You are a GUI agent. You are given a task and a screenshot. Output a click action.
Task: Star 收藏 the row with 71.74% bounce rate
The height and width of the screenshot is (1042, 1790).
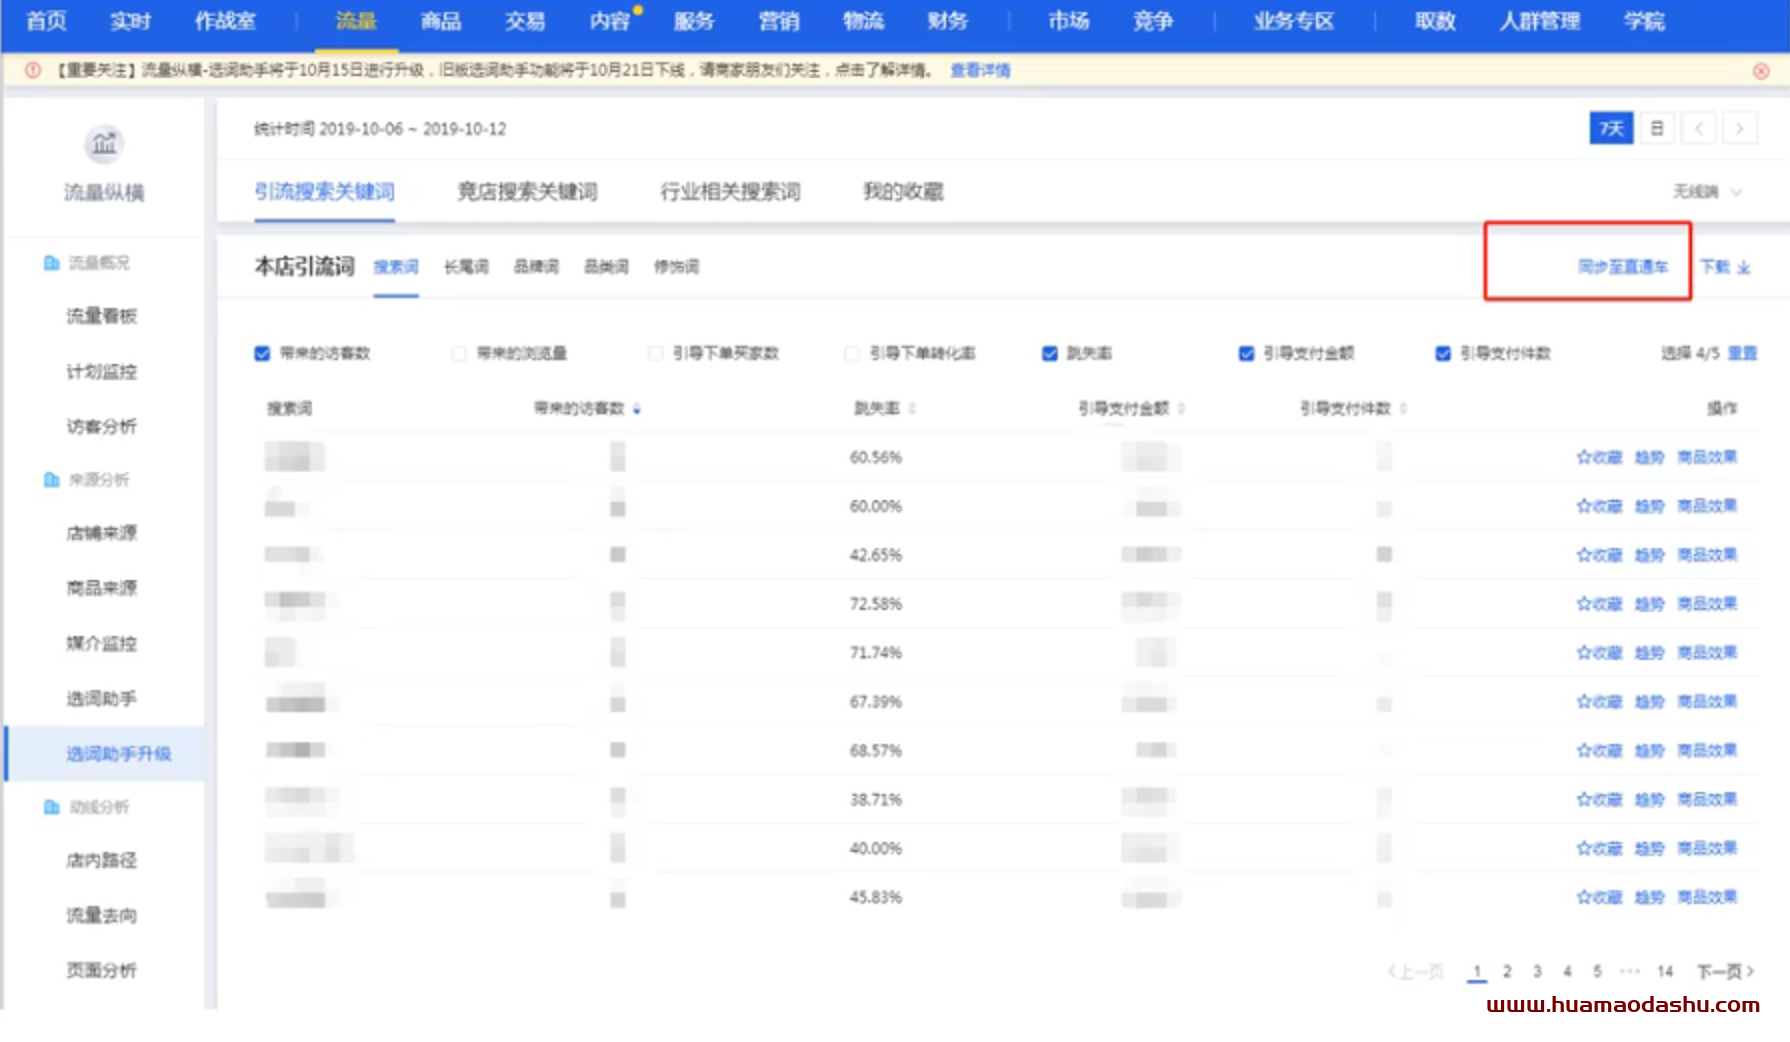1599,653
